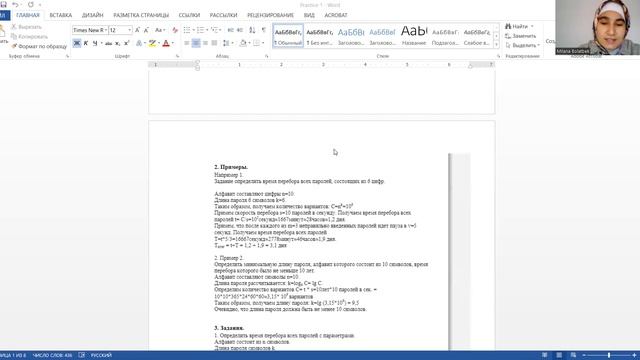The height and width of the screenshot is (360, 640).
Task: Open the font name dropdown
Action: (106, 30)
